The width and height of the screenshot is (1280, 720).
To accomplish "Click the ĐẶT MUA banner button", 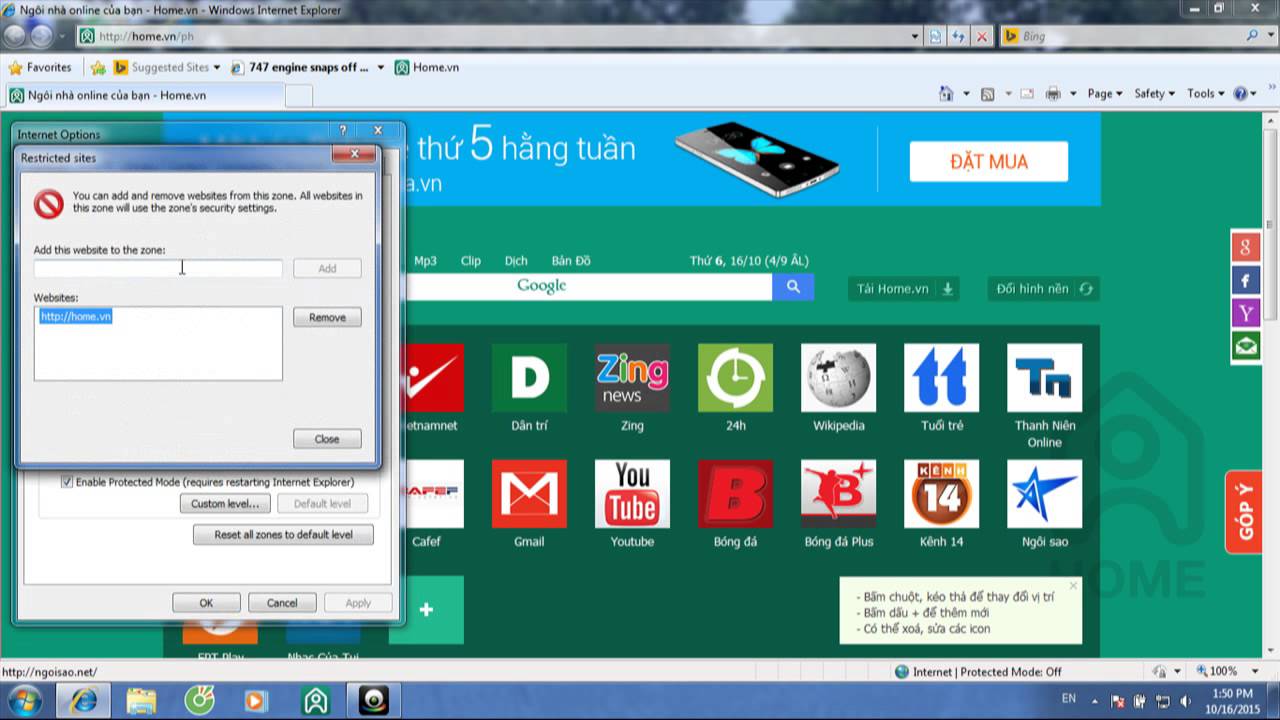I will [989, 162].
